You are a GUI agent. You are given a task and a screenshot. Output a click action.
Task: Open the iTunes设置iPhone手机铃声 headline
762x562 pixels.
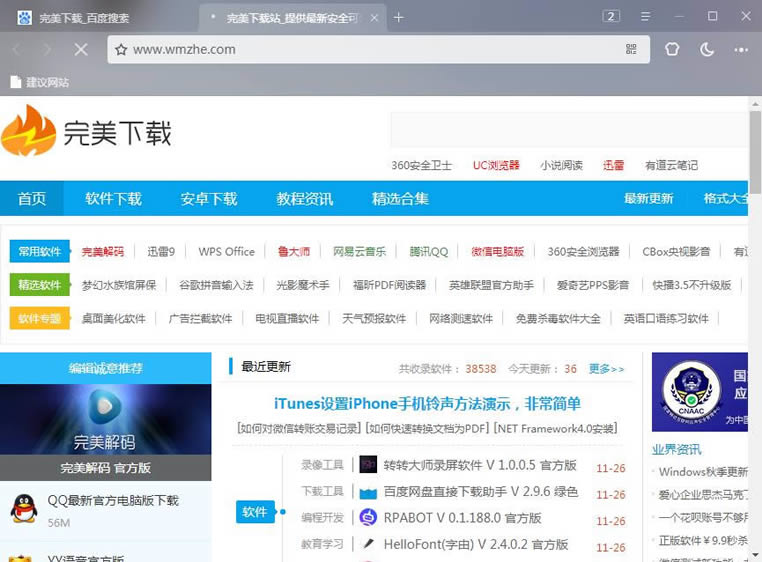click(x=427, y=404)
